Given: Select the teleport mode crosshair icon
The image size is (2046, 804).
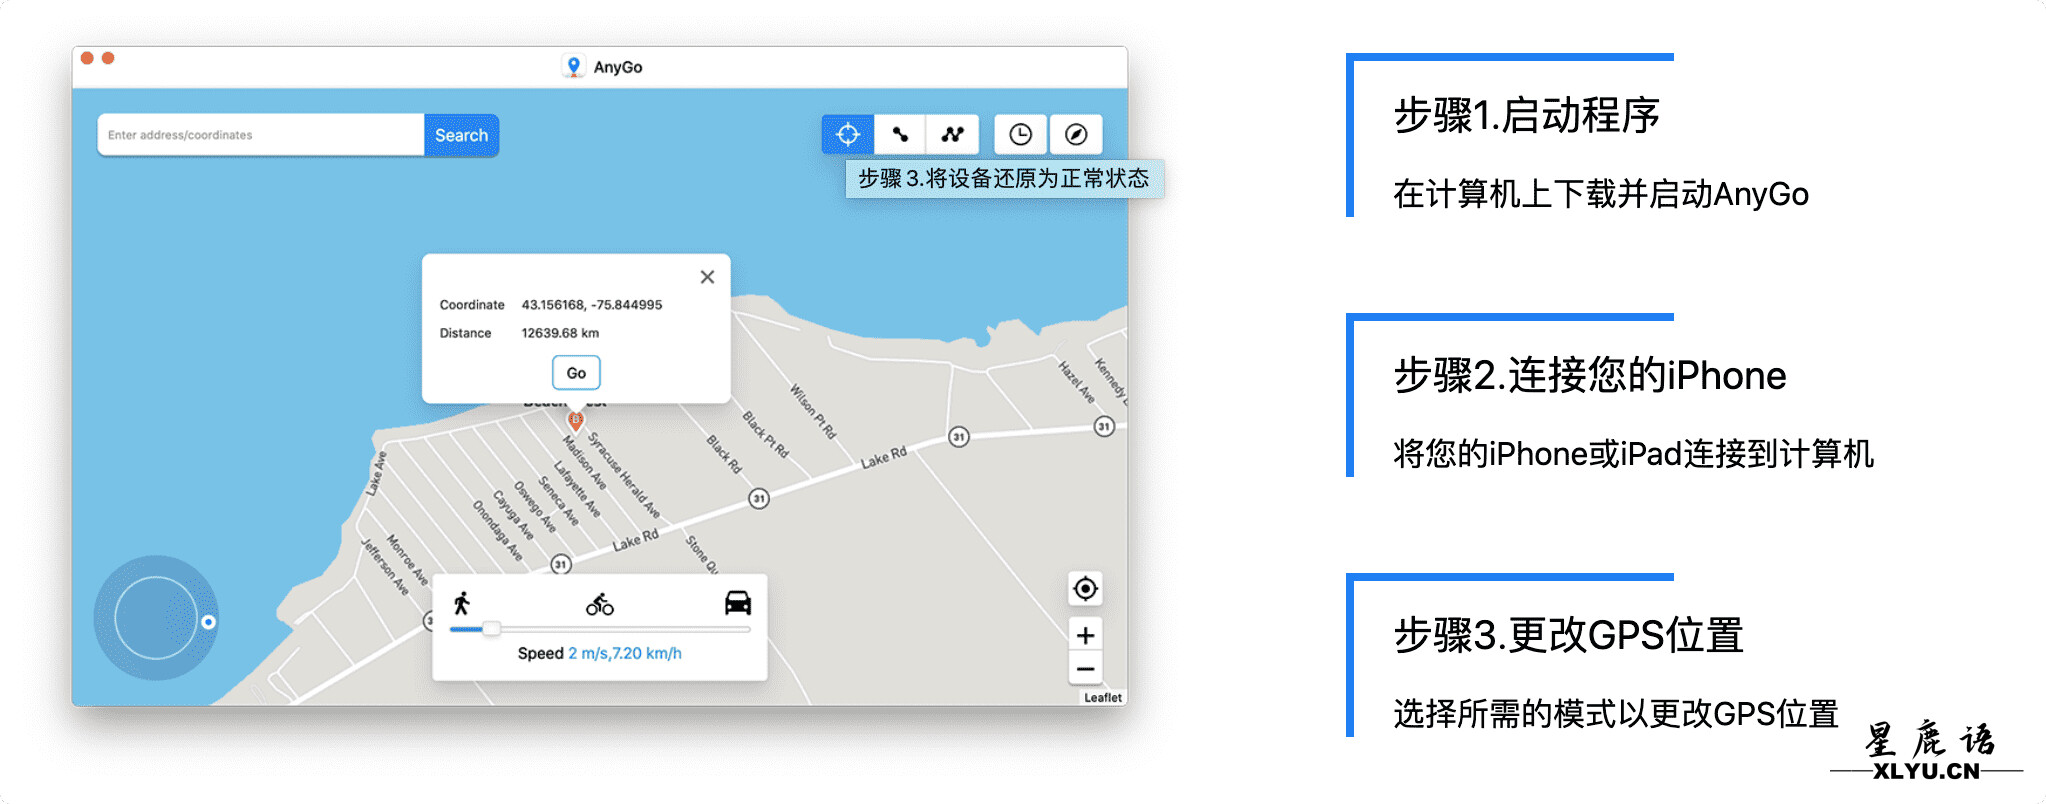Looking at the screenshot, I should pos(848,134).
